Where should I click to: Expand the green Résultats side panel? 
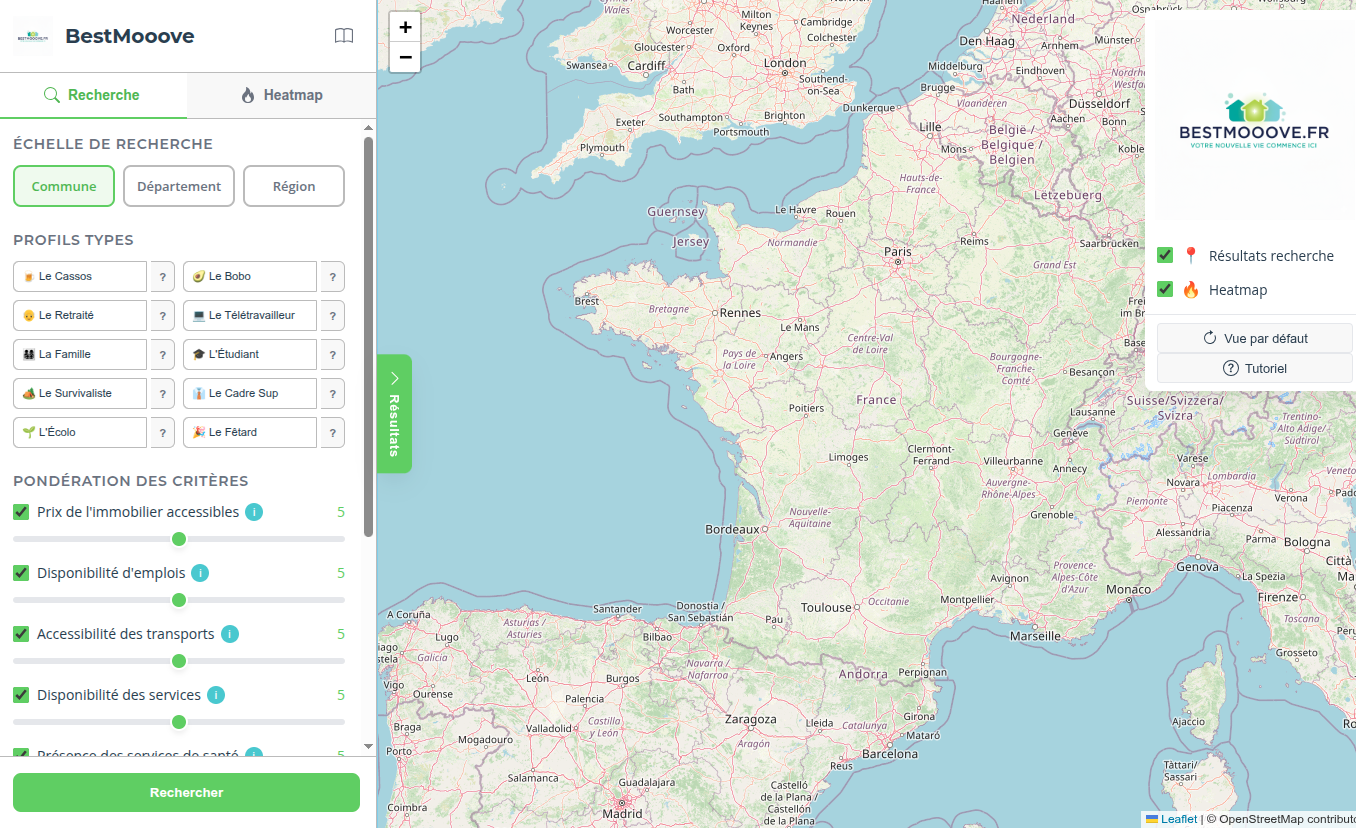click(394, 413)
